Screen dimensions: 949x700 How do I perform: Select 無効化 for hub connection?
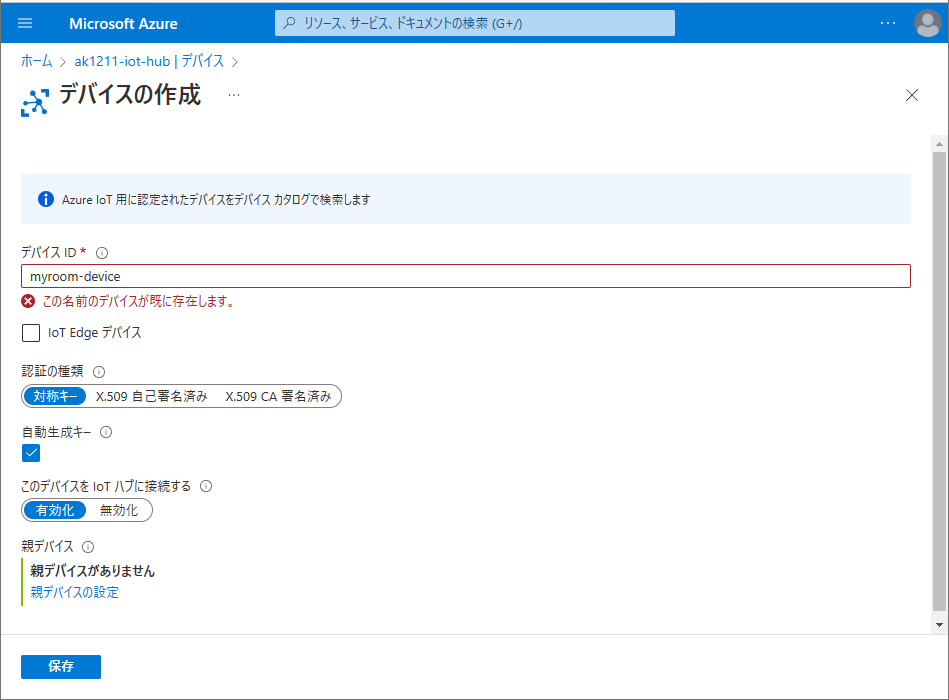[x=119, y=511]
